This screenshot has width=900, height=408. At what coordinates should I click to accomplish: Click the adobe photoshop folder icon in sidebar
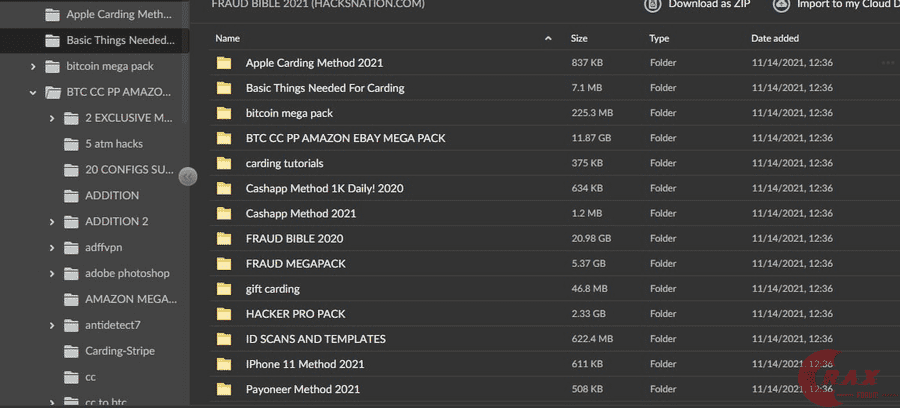(x=71, y=273)
